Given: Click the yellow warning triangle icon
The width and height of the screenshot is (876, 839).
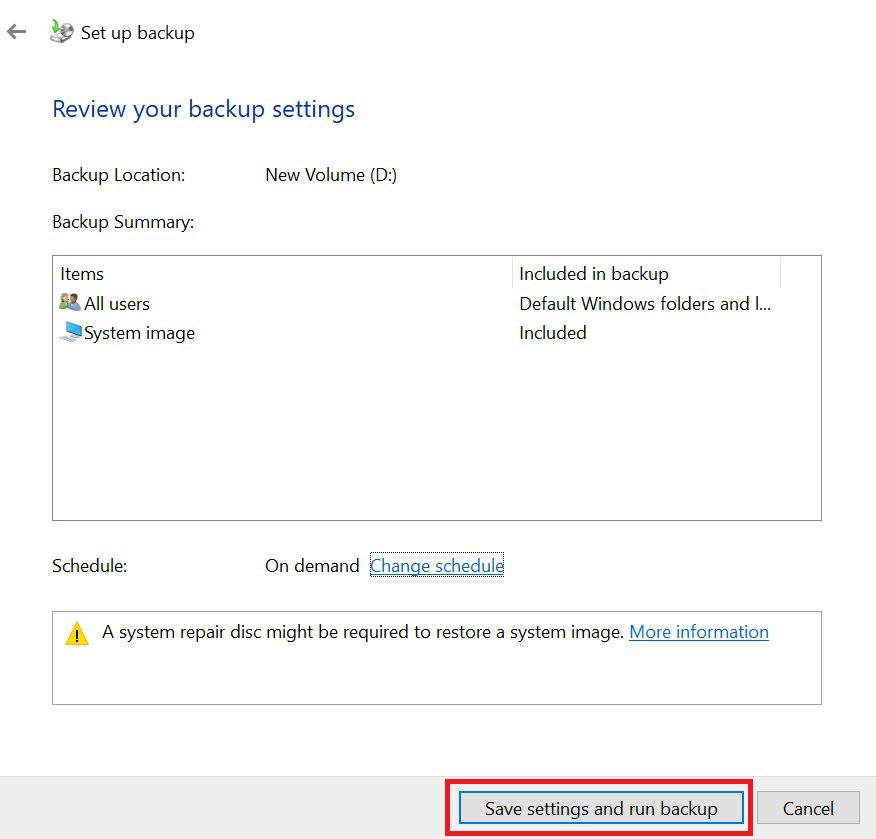Looking at the screenshot, I should pyautogui.click(x=77, y=634).
